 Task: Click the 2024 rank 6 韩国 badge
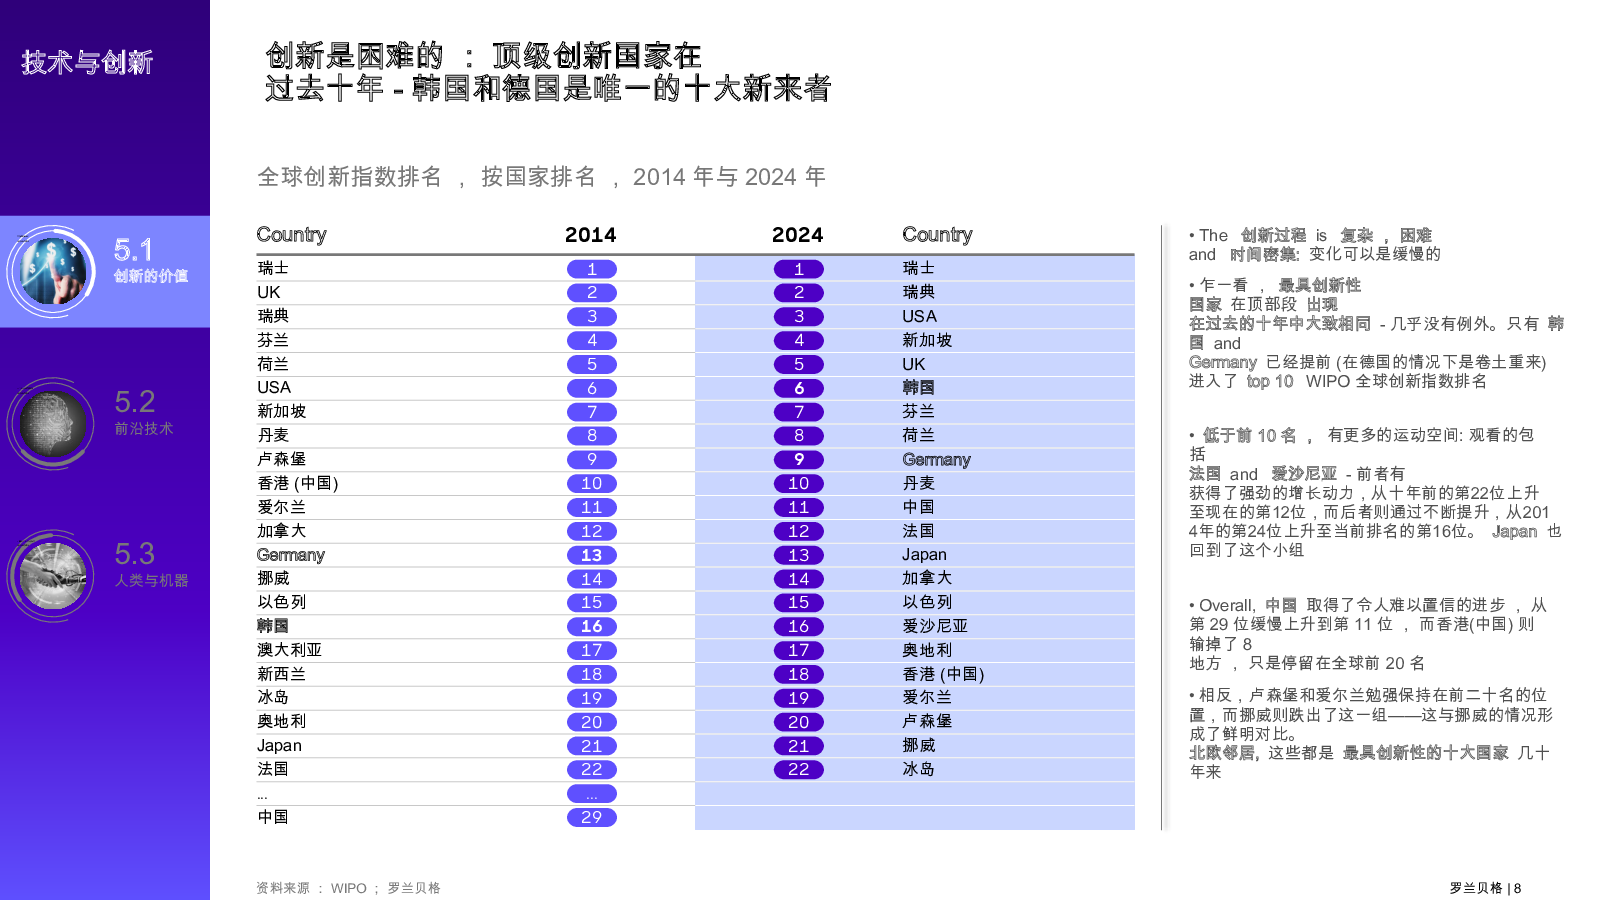coord(799,388)
